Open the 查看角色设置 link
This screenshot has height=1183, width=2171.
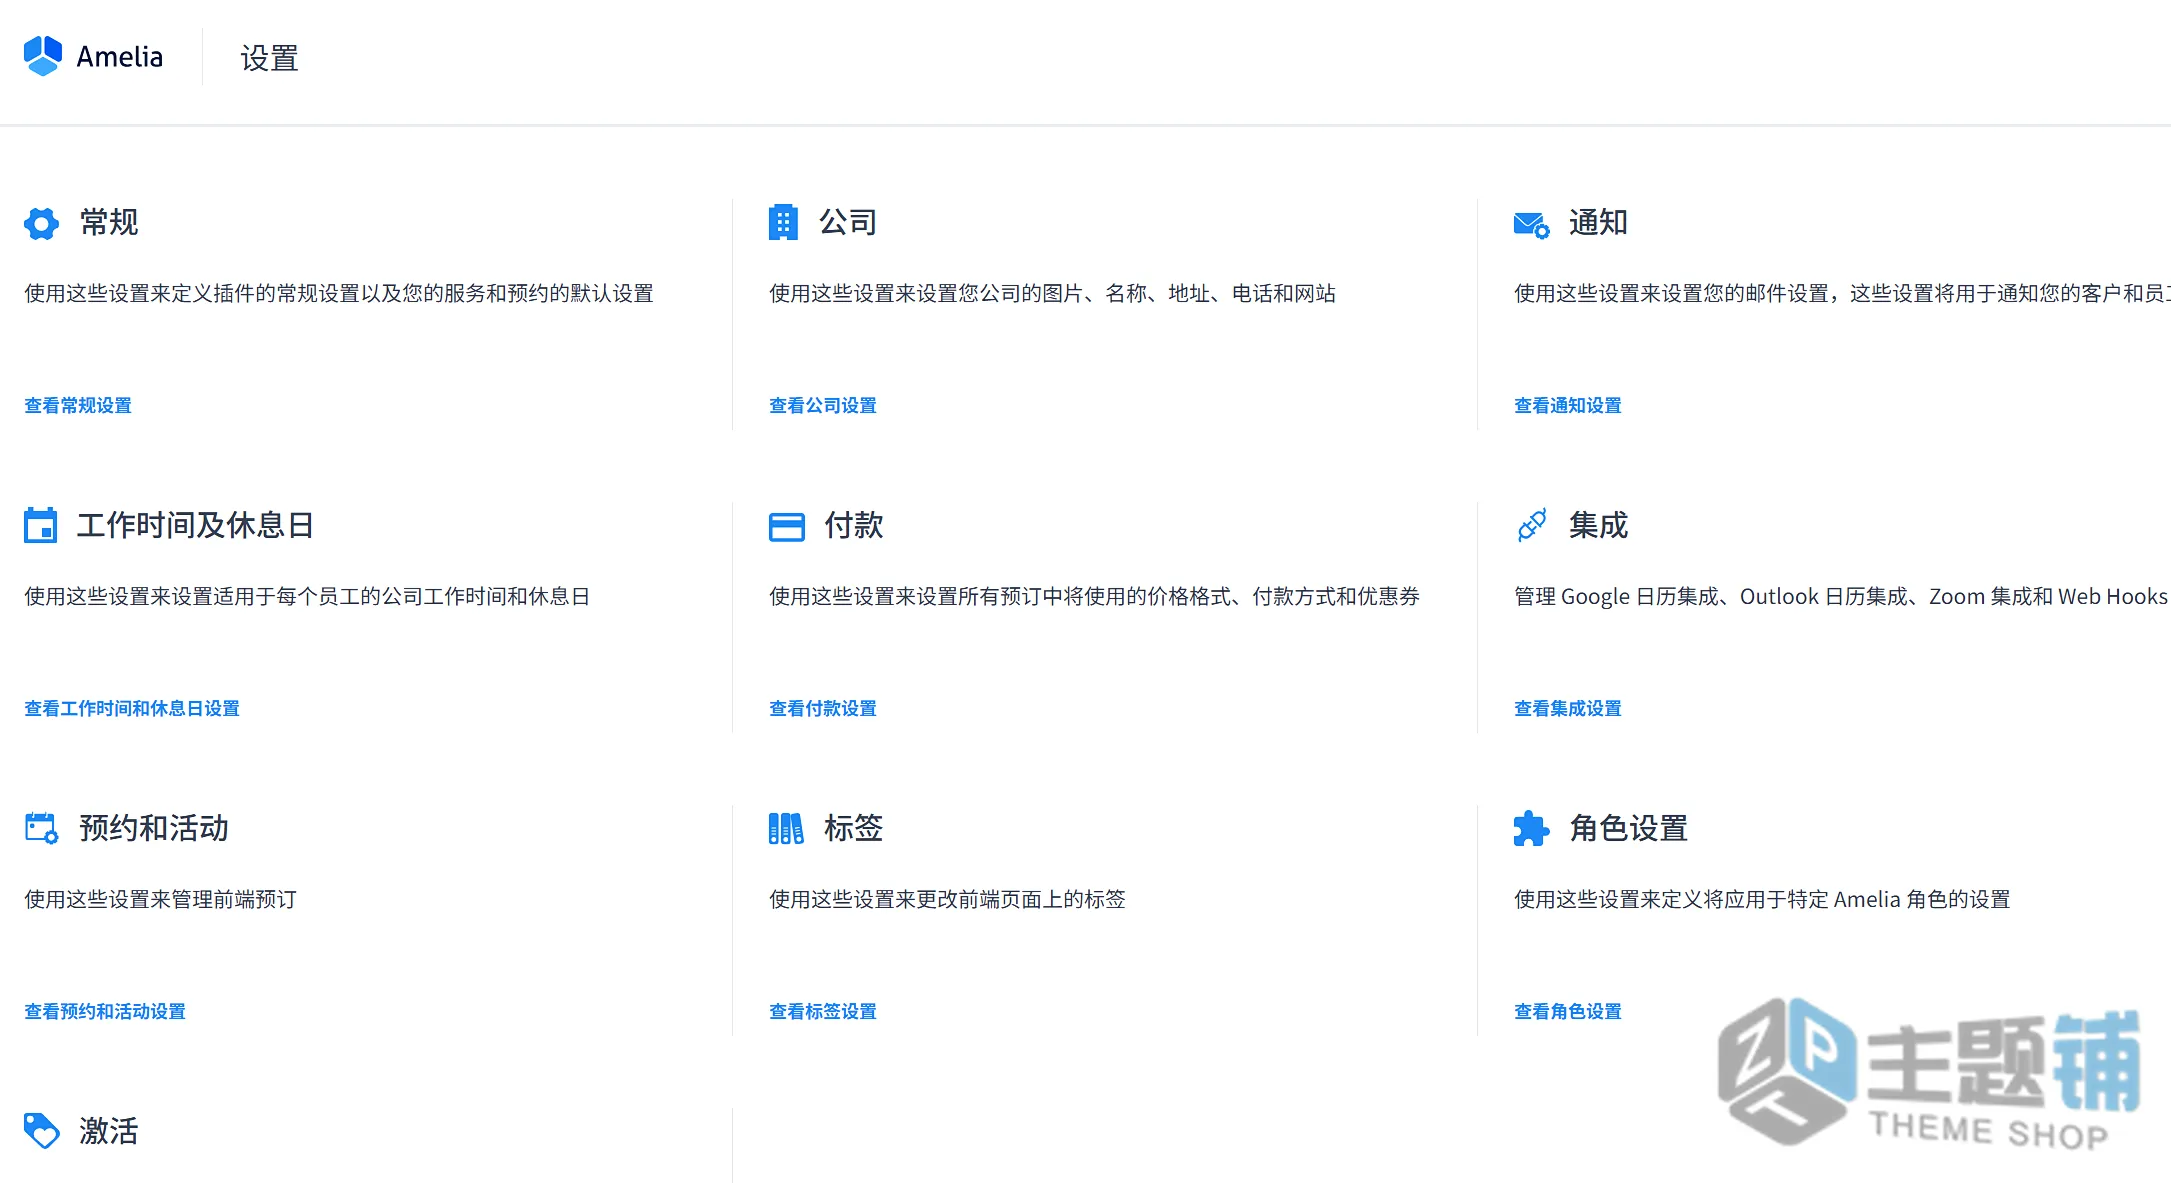[1567, 1011]
